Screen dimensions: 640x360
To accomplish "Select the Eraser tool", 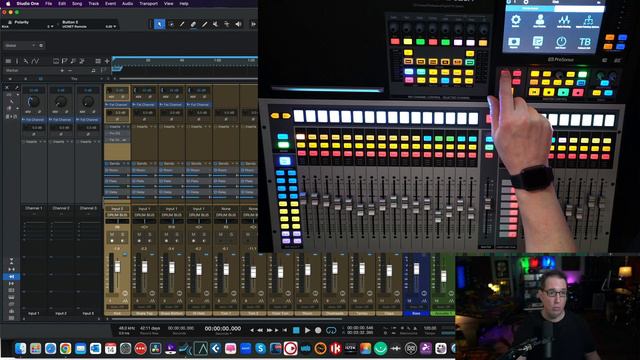I will pyautogui.click(x=193, y=24).
